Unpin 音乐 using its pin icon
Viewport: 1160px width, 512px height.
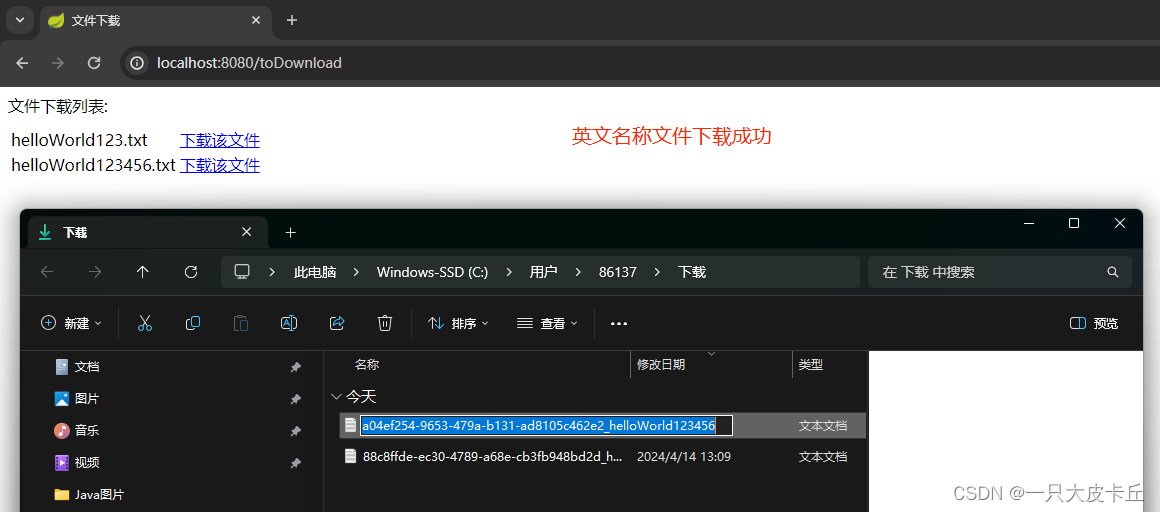(295, 431)
